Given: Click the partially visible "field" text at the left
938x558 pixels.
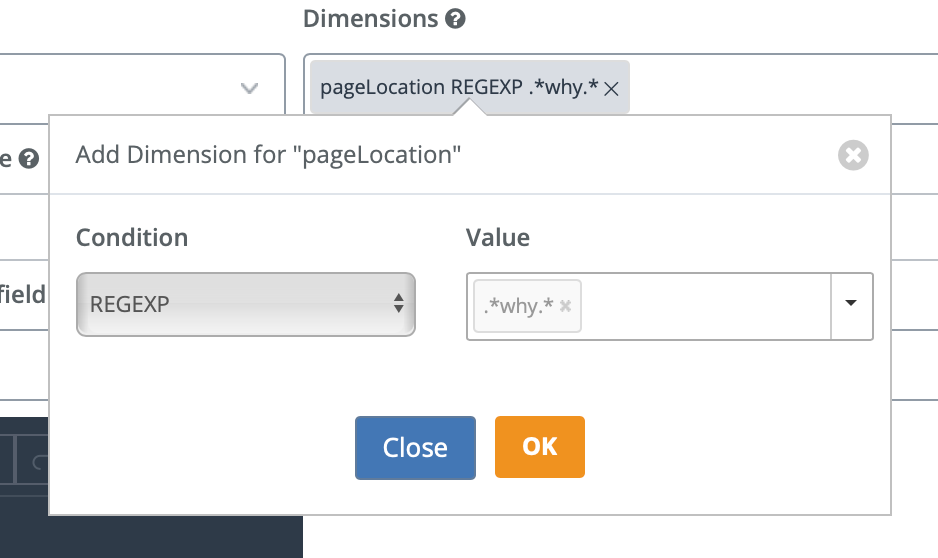Looking at the screenshot, I should point(23,295).
